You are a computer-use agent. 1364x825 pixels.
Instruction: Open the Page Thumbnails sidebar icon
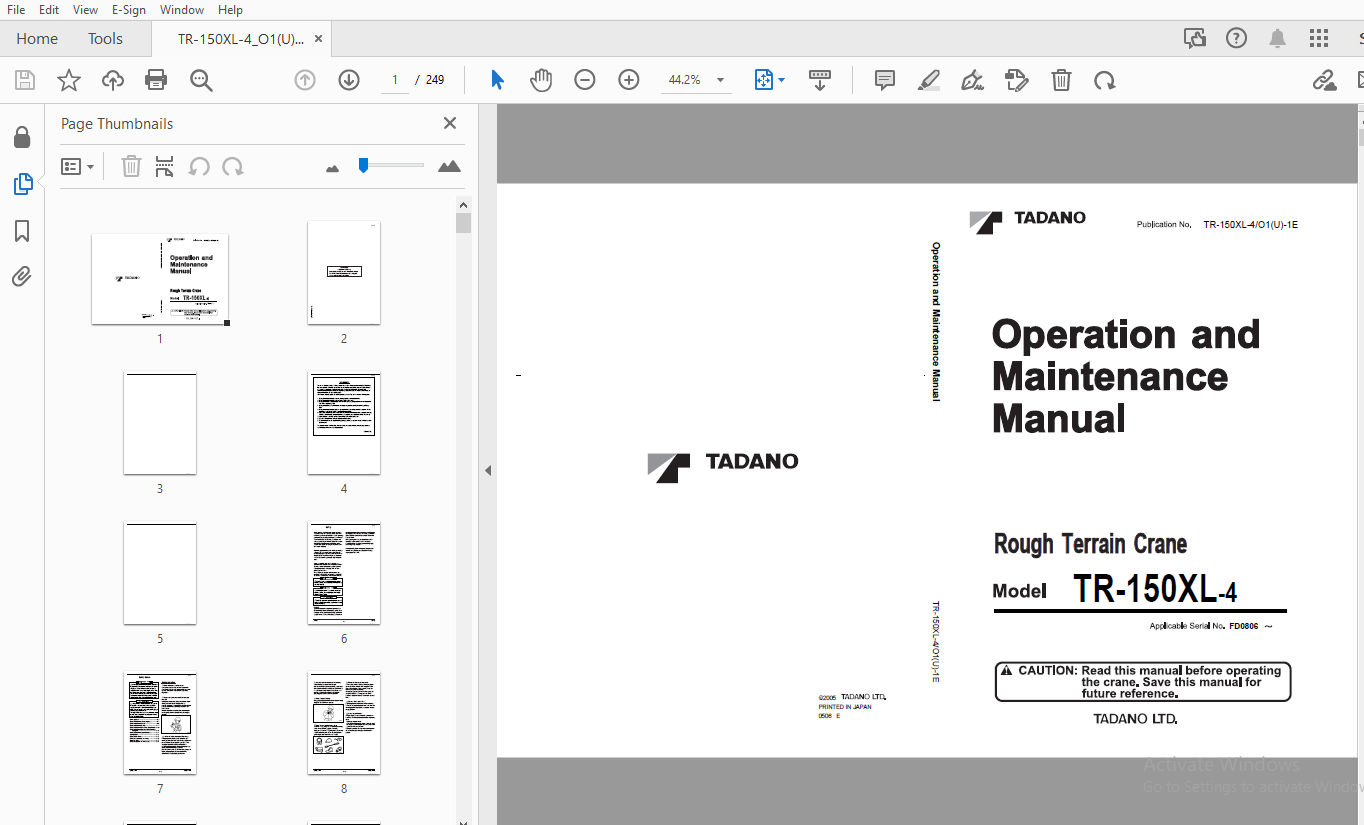point(22,184)
